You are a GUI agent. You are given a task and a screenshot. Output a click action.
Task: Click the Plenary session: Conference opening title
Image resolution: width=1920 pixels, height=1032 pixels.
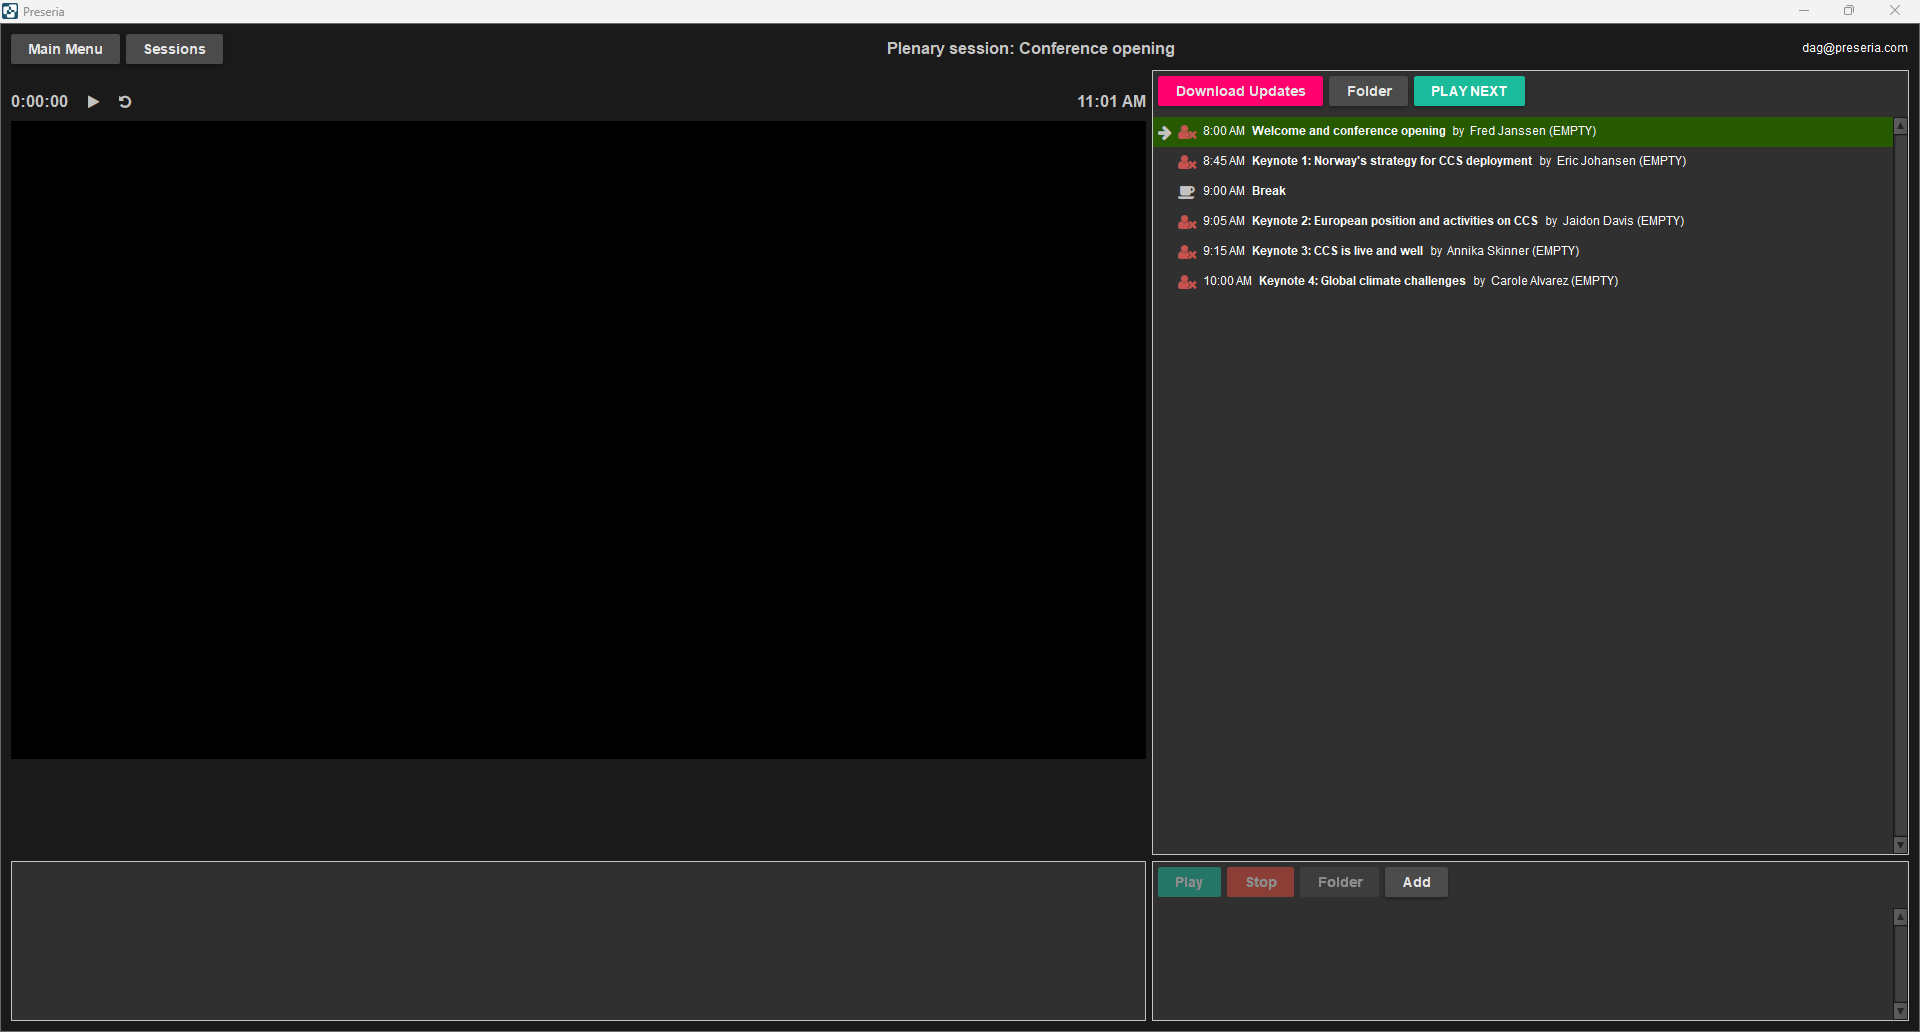[1030, 49]
